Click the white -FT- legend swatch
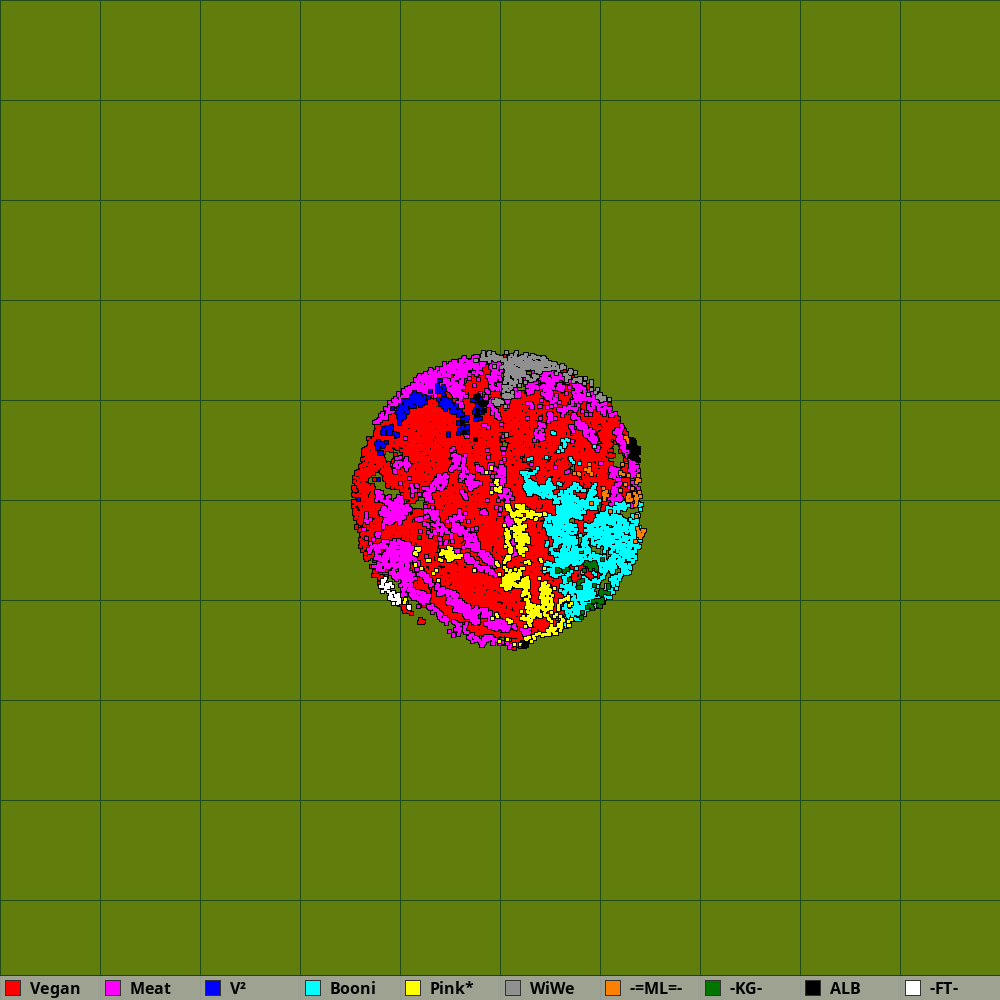 click(x=913, y=988)
